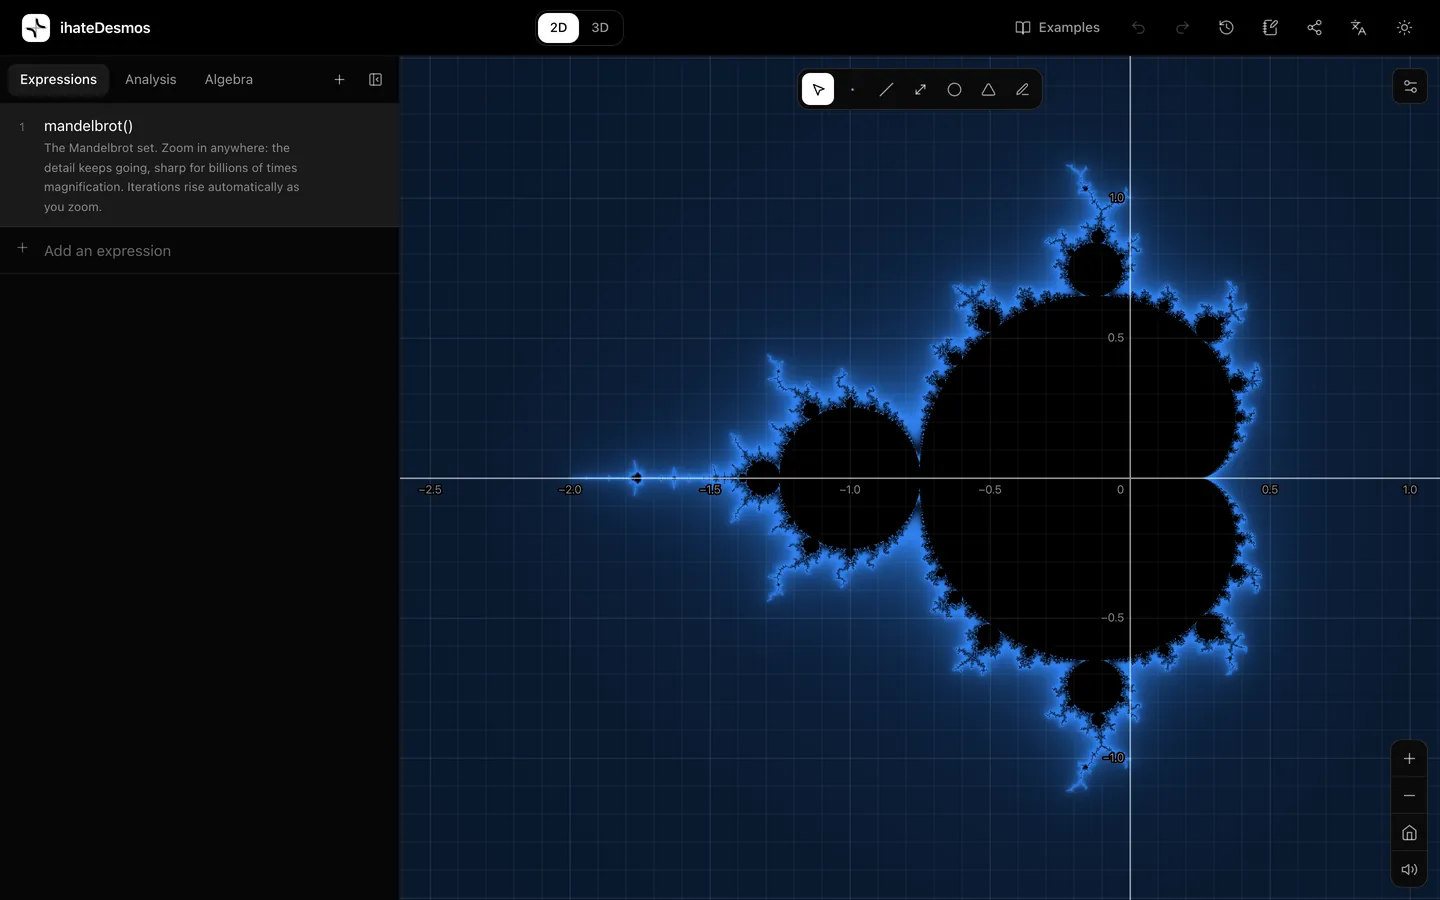Undo the last action
Image resolution: width=1440 pixels, height=900 pixels.
[1138, 28]
